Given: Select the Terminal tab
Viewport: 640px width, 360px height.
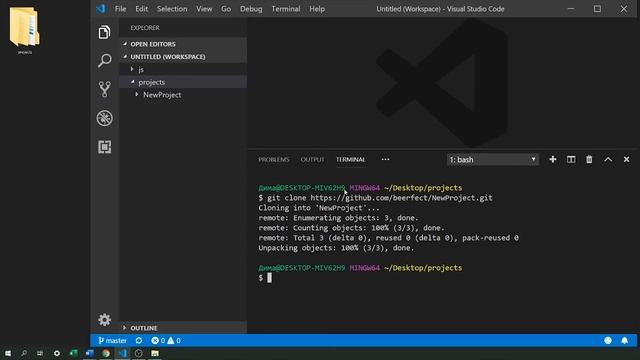Looking at the screenshot, I should 351,160.
